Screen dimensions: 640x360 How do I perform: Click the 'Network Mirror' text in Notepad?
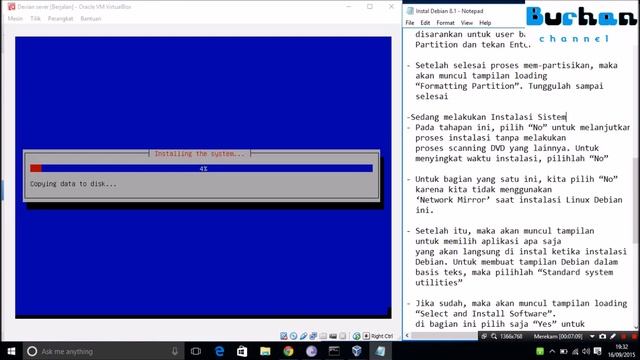pos(453,200)
